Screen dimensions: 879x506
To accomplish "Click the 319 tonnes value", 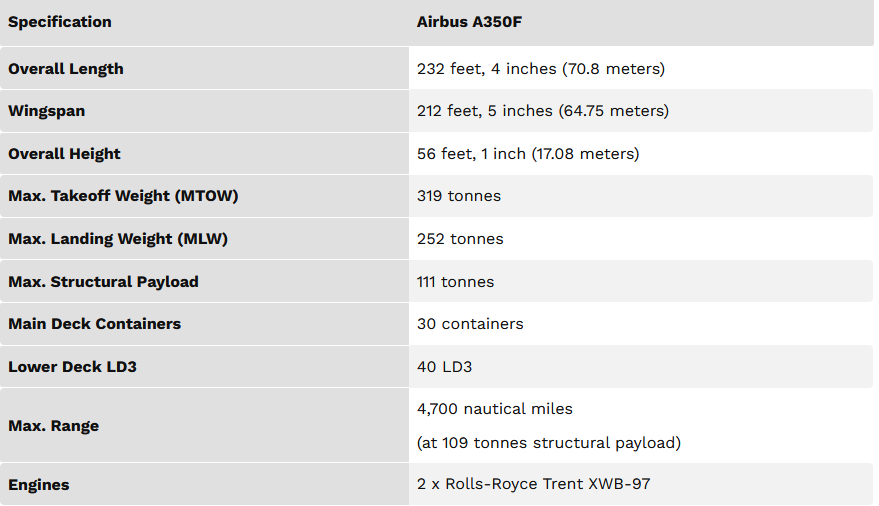I will pyautogui.click(x=459, y=196).
